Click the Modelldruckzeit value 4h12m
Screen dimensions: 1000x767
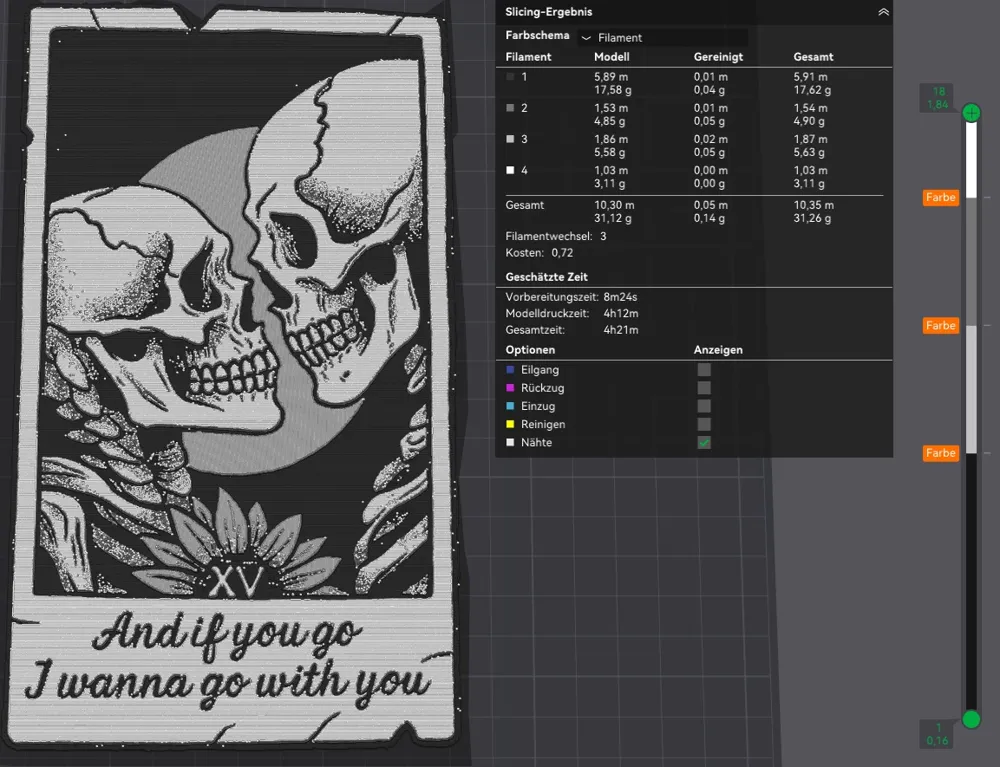click(621, 314)
